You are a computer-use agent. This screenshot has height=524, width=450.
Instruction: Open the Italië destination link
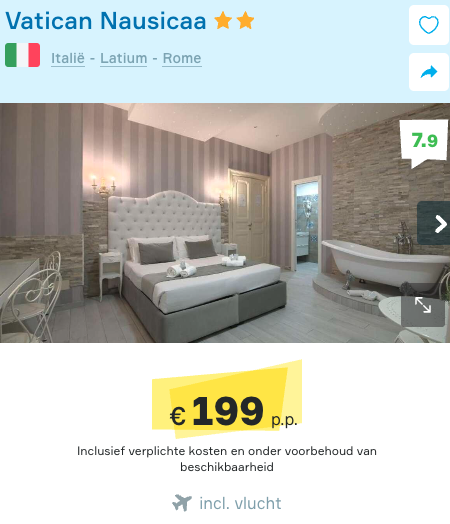pyautogui.click(x=68, y=58)
